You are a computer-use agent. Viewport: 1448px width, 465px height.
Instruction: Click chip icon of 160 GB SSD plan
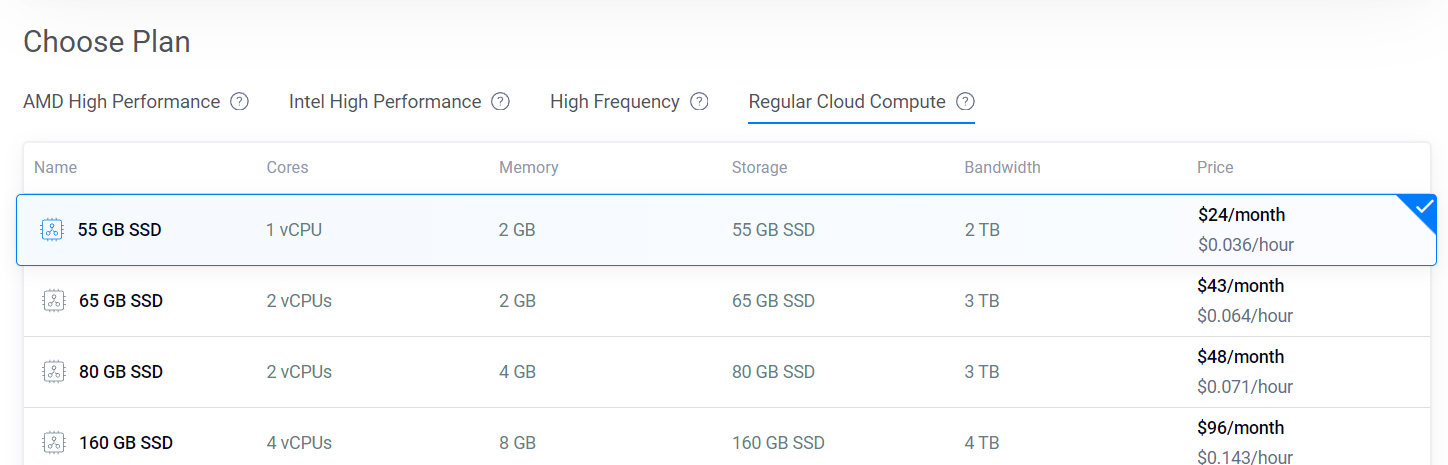coord(53,443)
